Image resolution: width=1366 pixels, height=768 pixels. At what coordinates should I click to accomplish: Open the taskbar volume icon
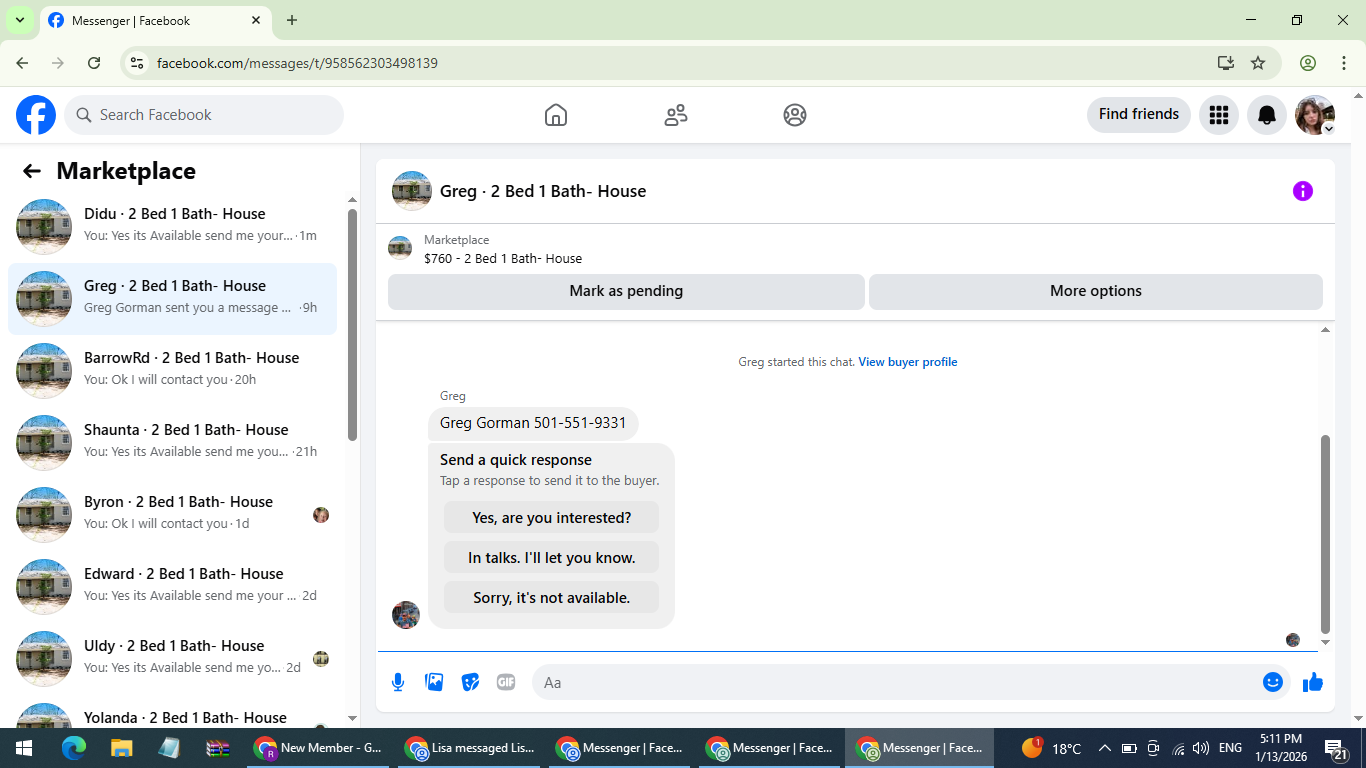click(x=1201, y=748)
